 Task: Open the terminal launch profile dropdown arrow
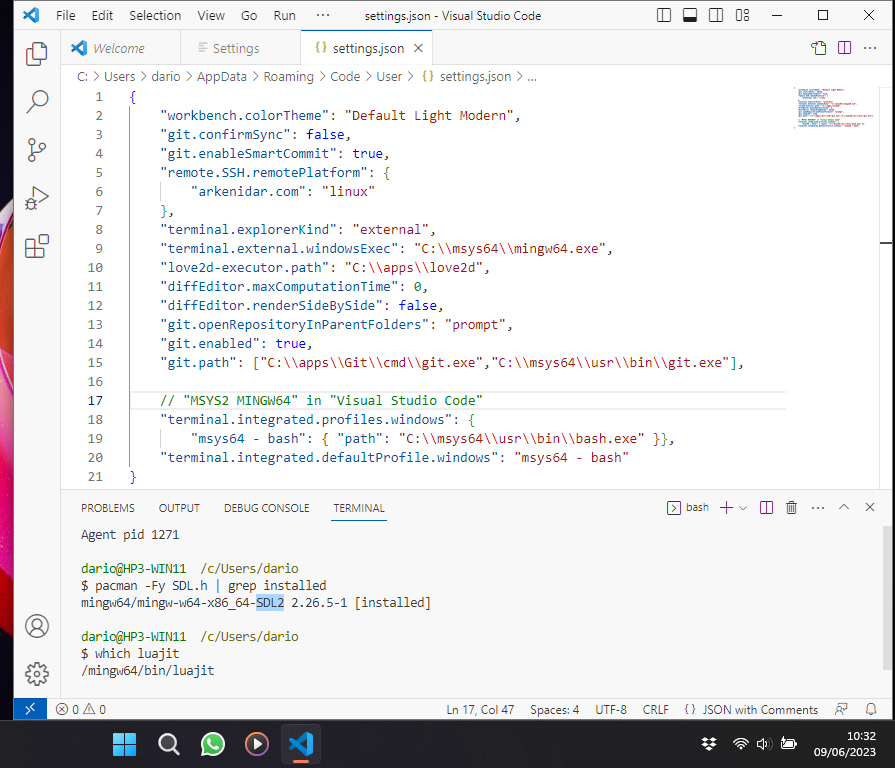point(743,508)
